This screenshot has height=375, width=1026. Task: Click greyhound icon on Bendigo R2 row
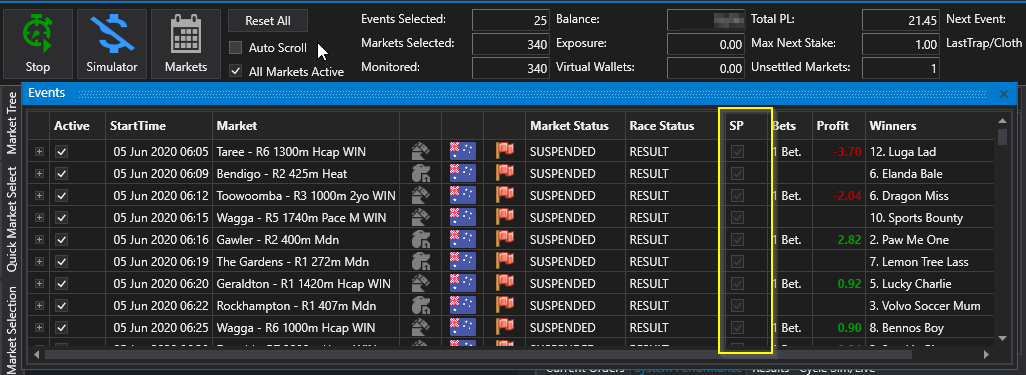(x=421, y=173)
